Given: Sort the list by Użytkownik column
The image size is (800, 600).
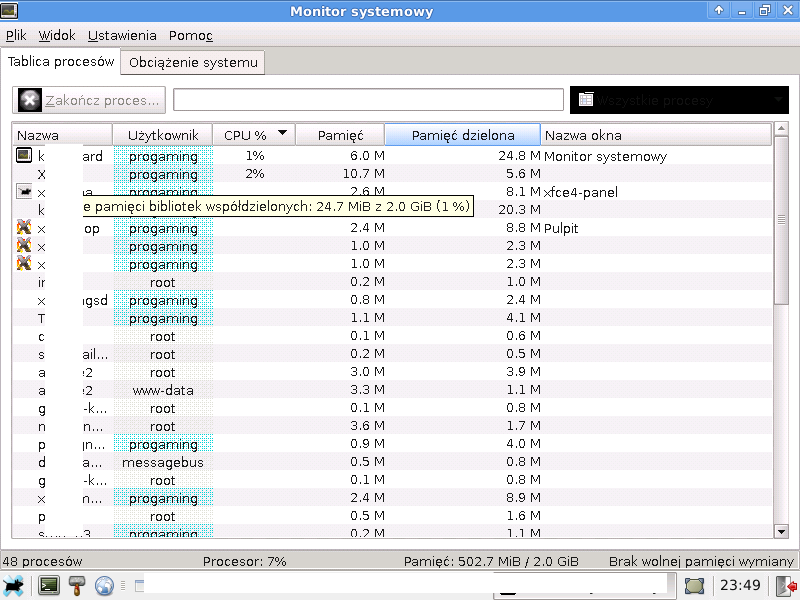Looking at the screenshot, I should click(162, 135).
